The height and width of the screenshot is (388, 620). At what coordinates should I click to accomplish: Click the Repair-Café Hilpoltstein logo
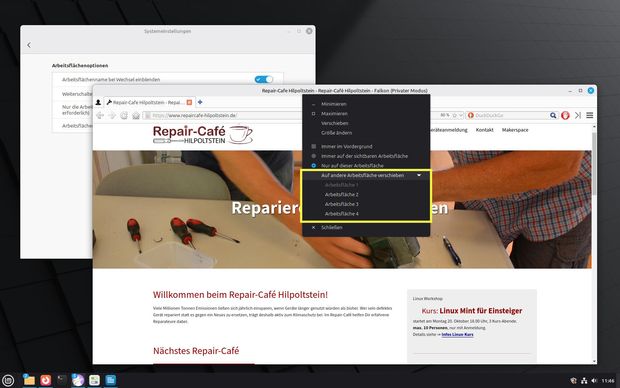tap(202, 134)
